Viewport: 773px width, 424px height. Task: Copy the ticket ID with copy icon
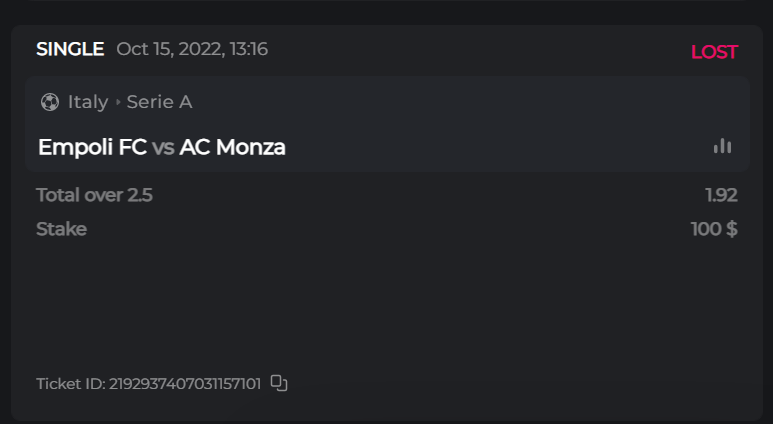click(279, 383)
